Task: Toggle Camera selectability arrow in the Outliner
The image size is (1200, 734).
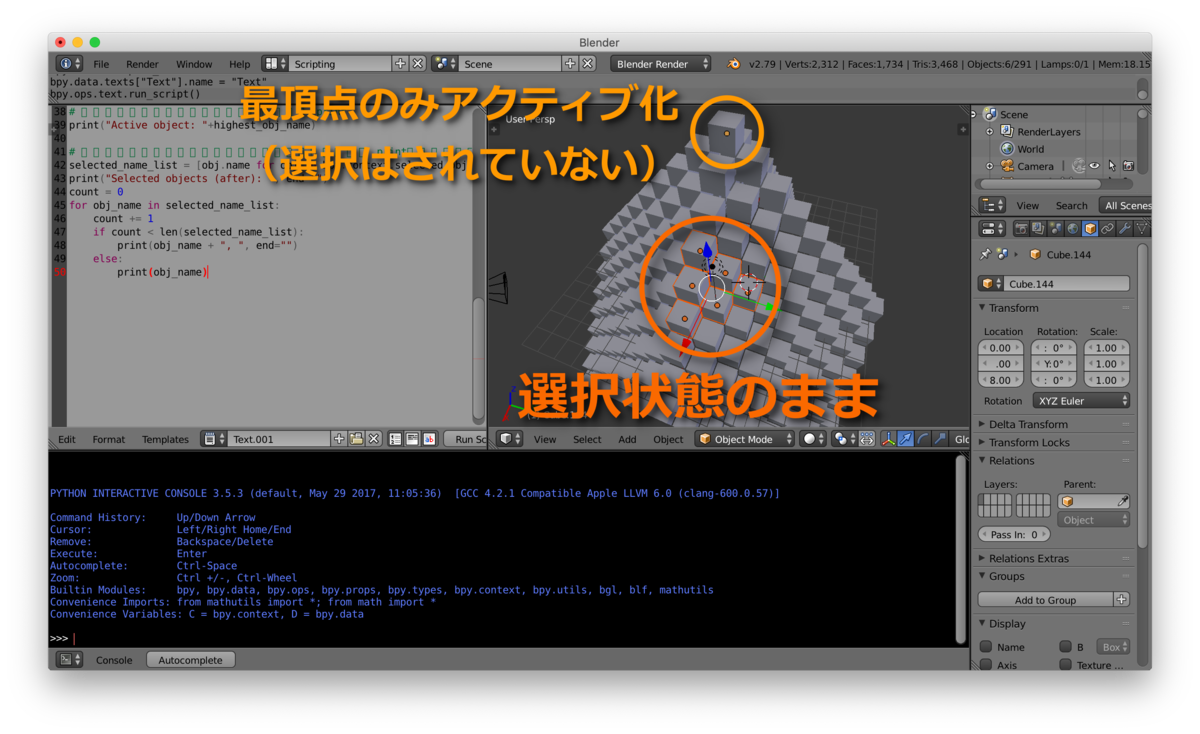Action: [x=1112, y=166]
